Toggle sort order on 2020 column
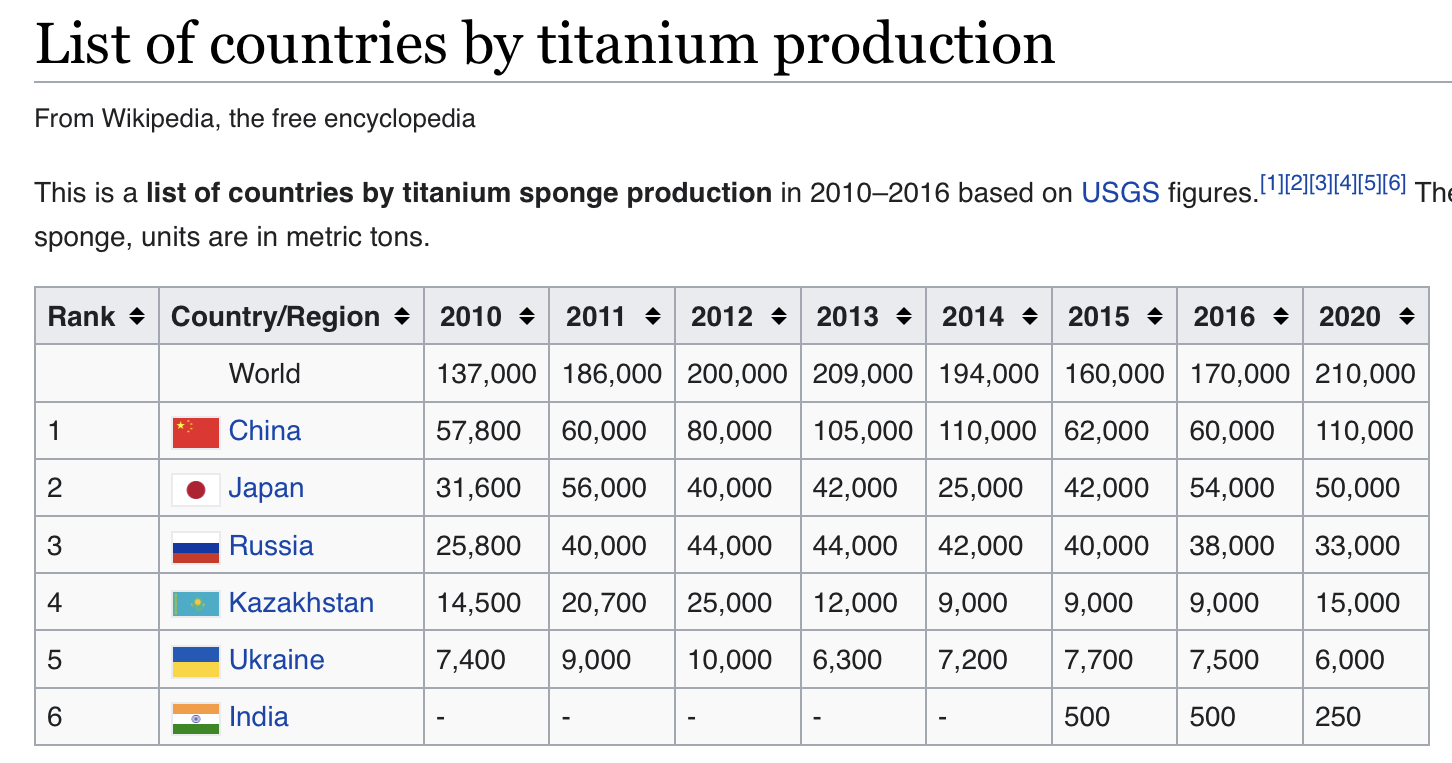Viewport: 1452px width, 763px height. [x=1406, y=317]
